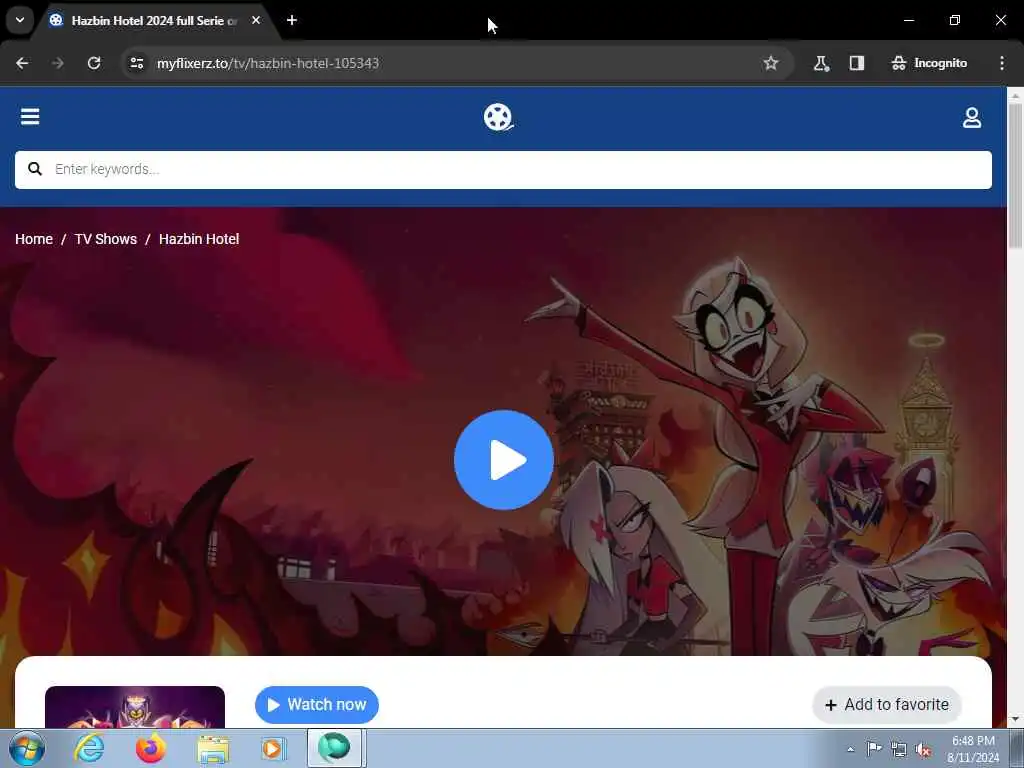Viewport: 1024px width, 768px height.
Task: Open Action Center flag icon
Action: pyautogui.click(x=874, y=749)
